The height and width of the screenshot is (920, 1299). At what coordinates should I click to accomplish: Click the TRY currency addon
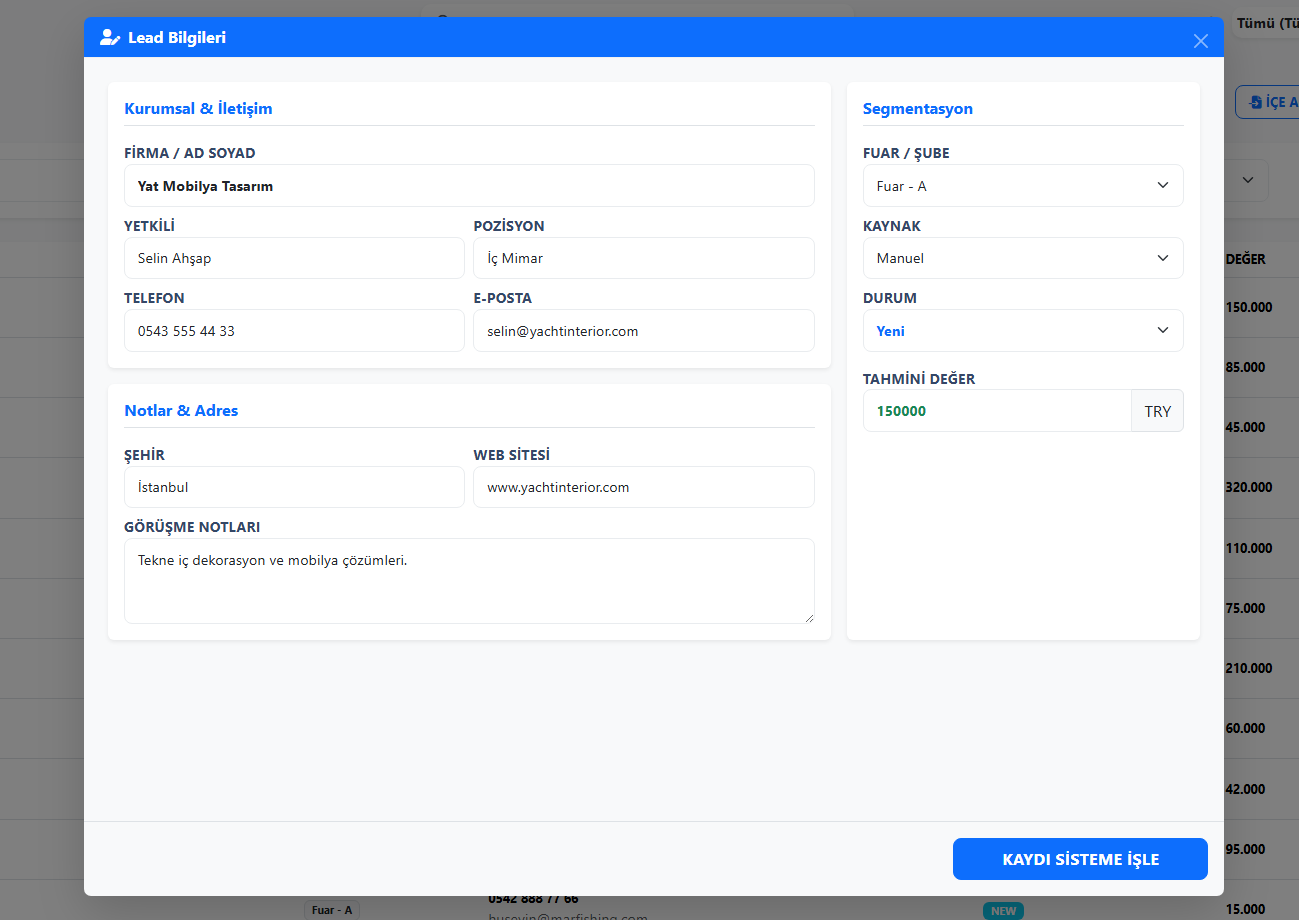1157,411
